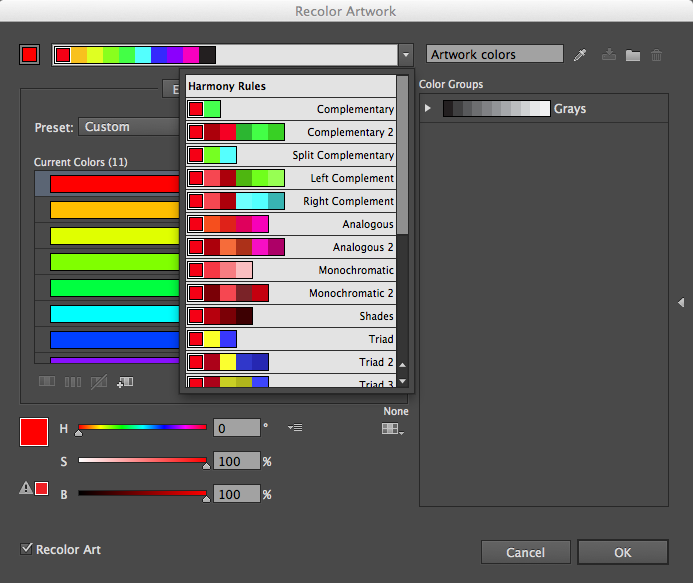Viewport: 693px width, 583px height.
Task: Exclude selected colors icon
Action: (99, 382)
